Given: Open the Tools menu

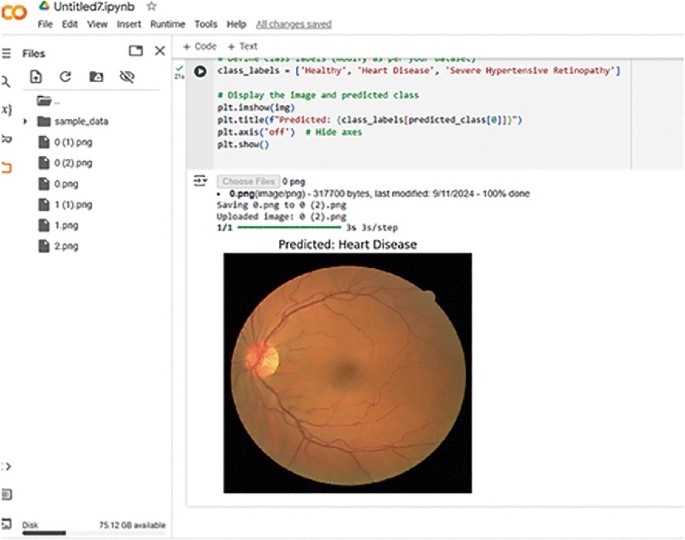Looking at the screenshot, I should (205, 24).
